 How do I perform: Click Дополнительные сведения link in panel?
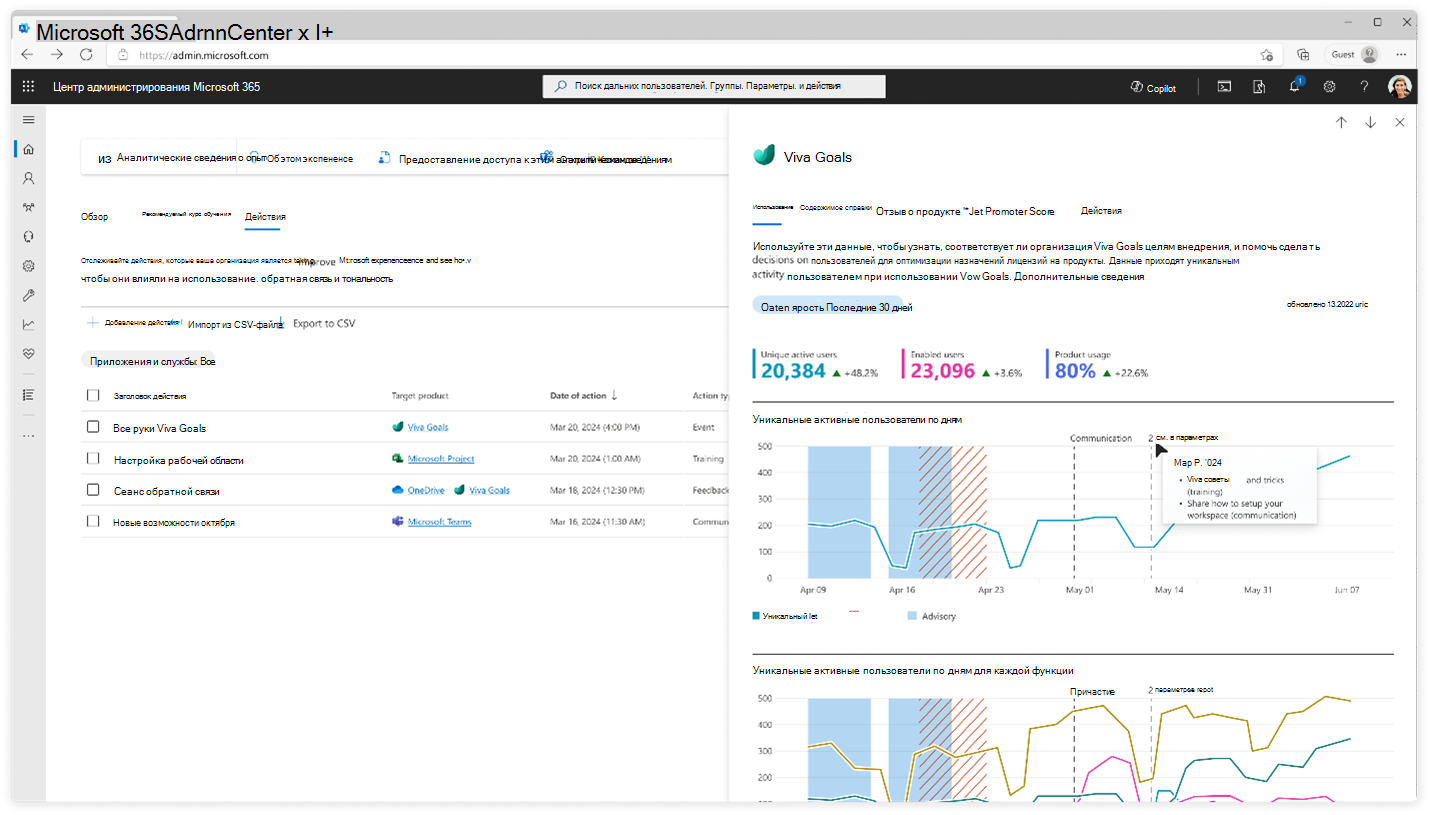pos(1079,276)
